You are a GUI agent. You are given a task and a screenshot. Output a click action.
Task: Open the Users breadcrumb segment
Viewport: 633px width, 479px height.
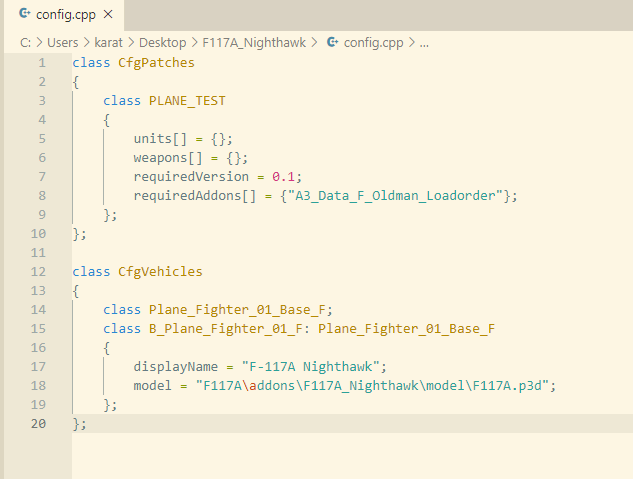click(63, 43)
